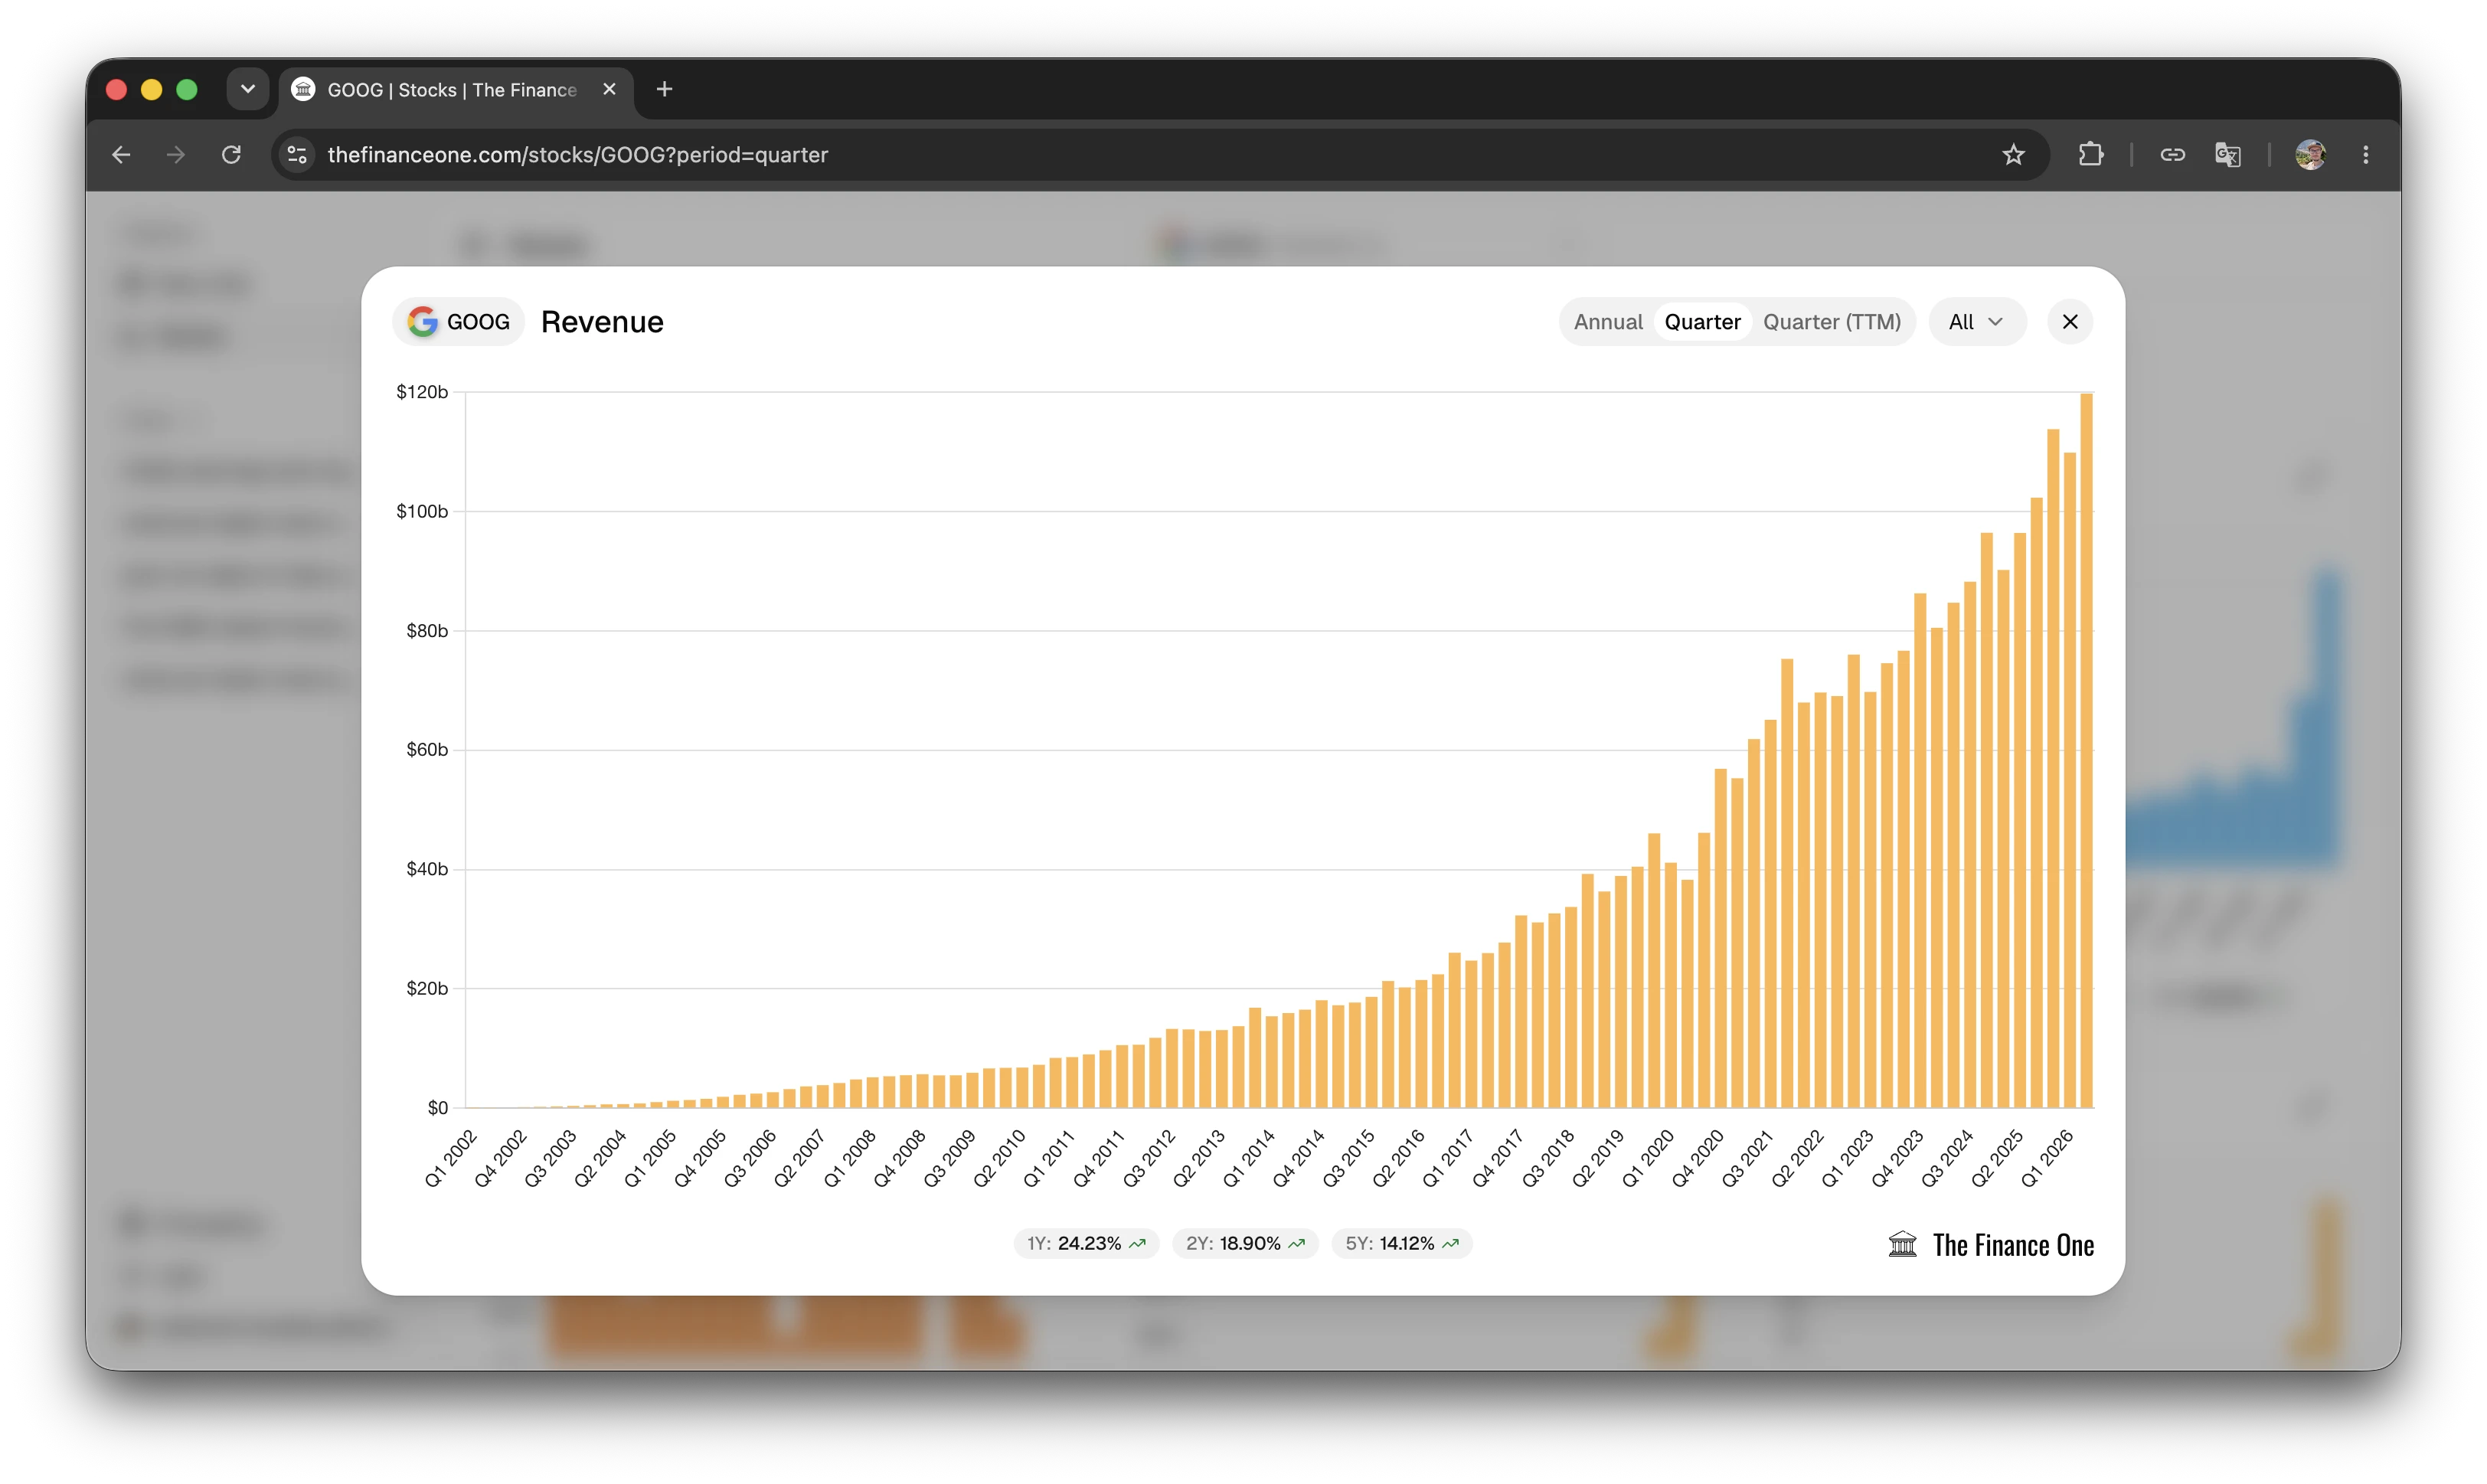Bookmark this page with the star icon

(2013, 155)
